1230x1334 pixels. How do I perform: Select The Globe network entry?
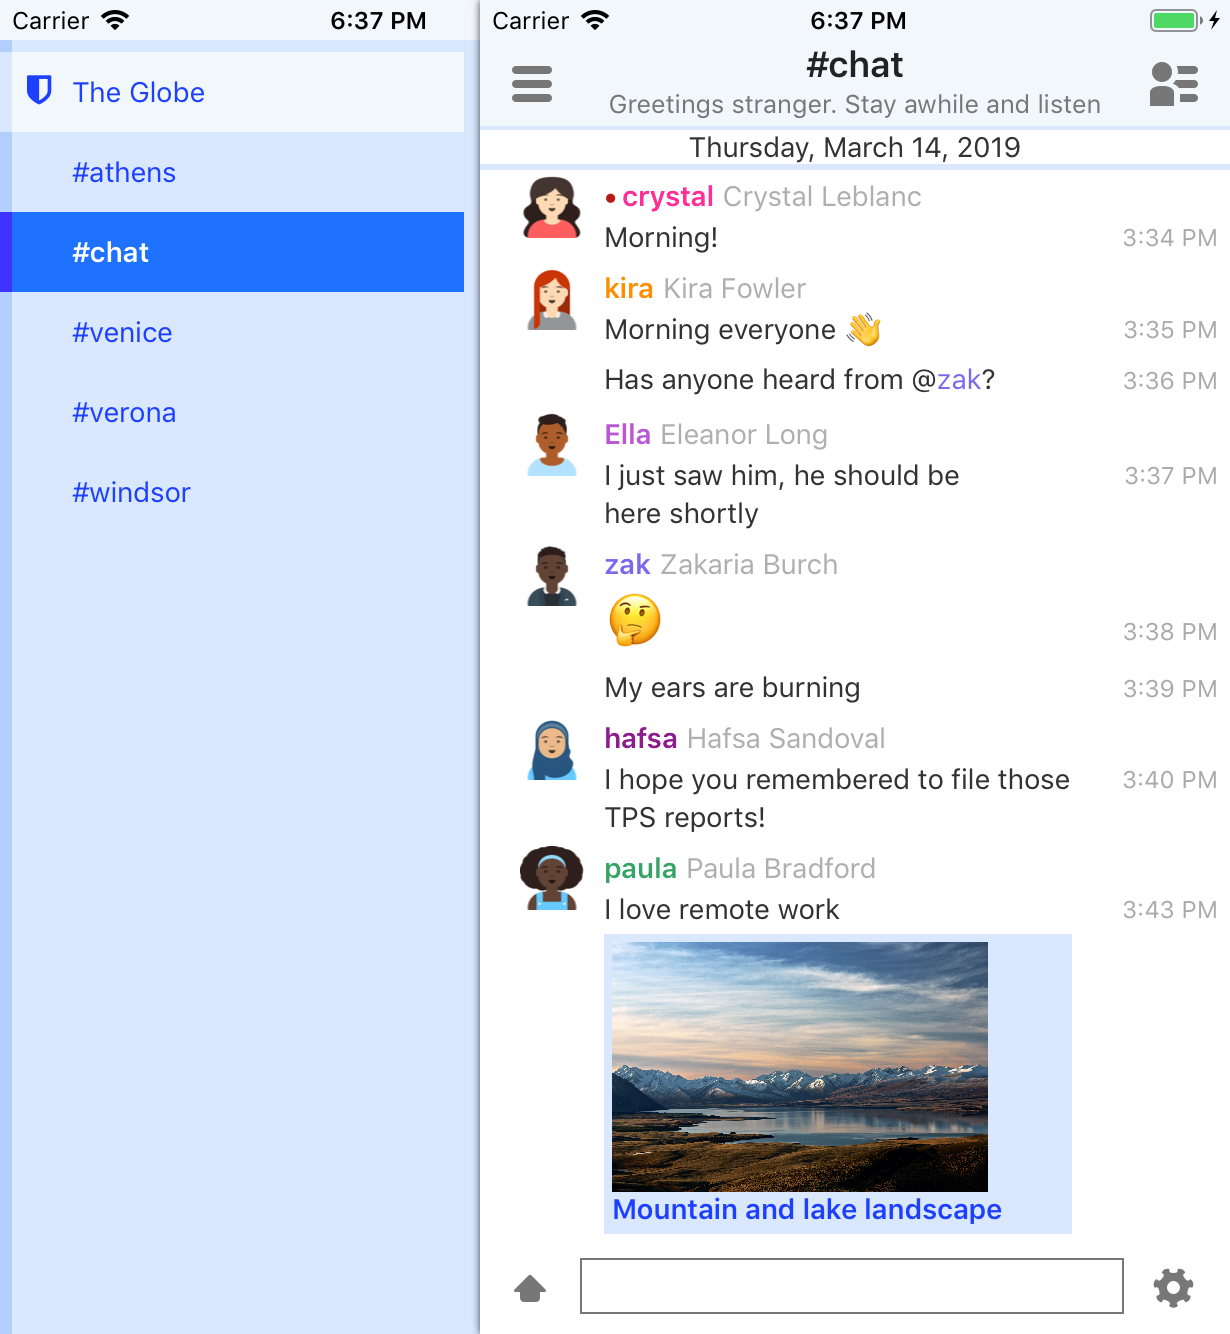[238, 92]
